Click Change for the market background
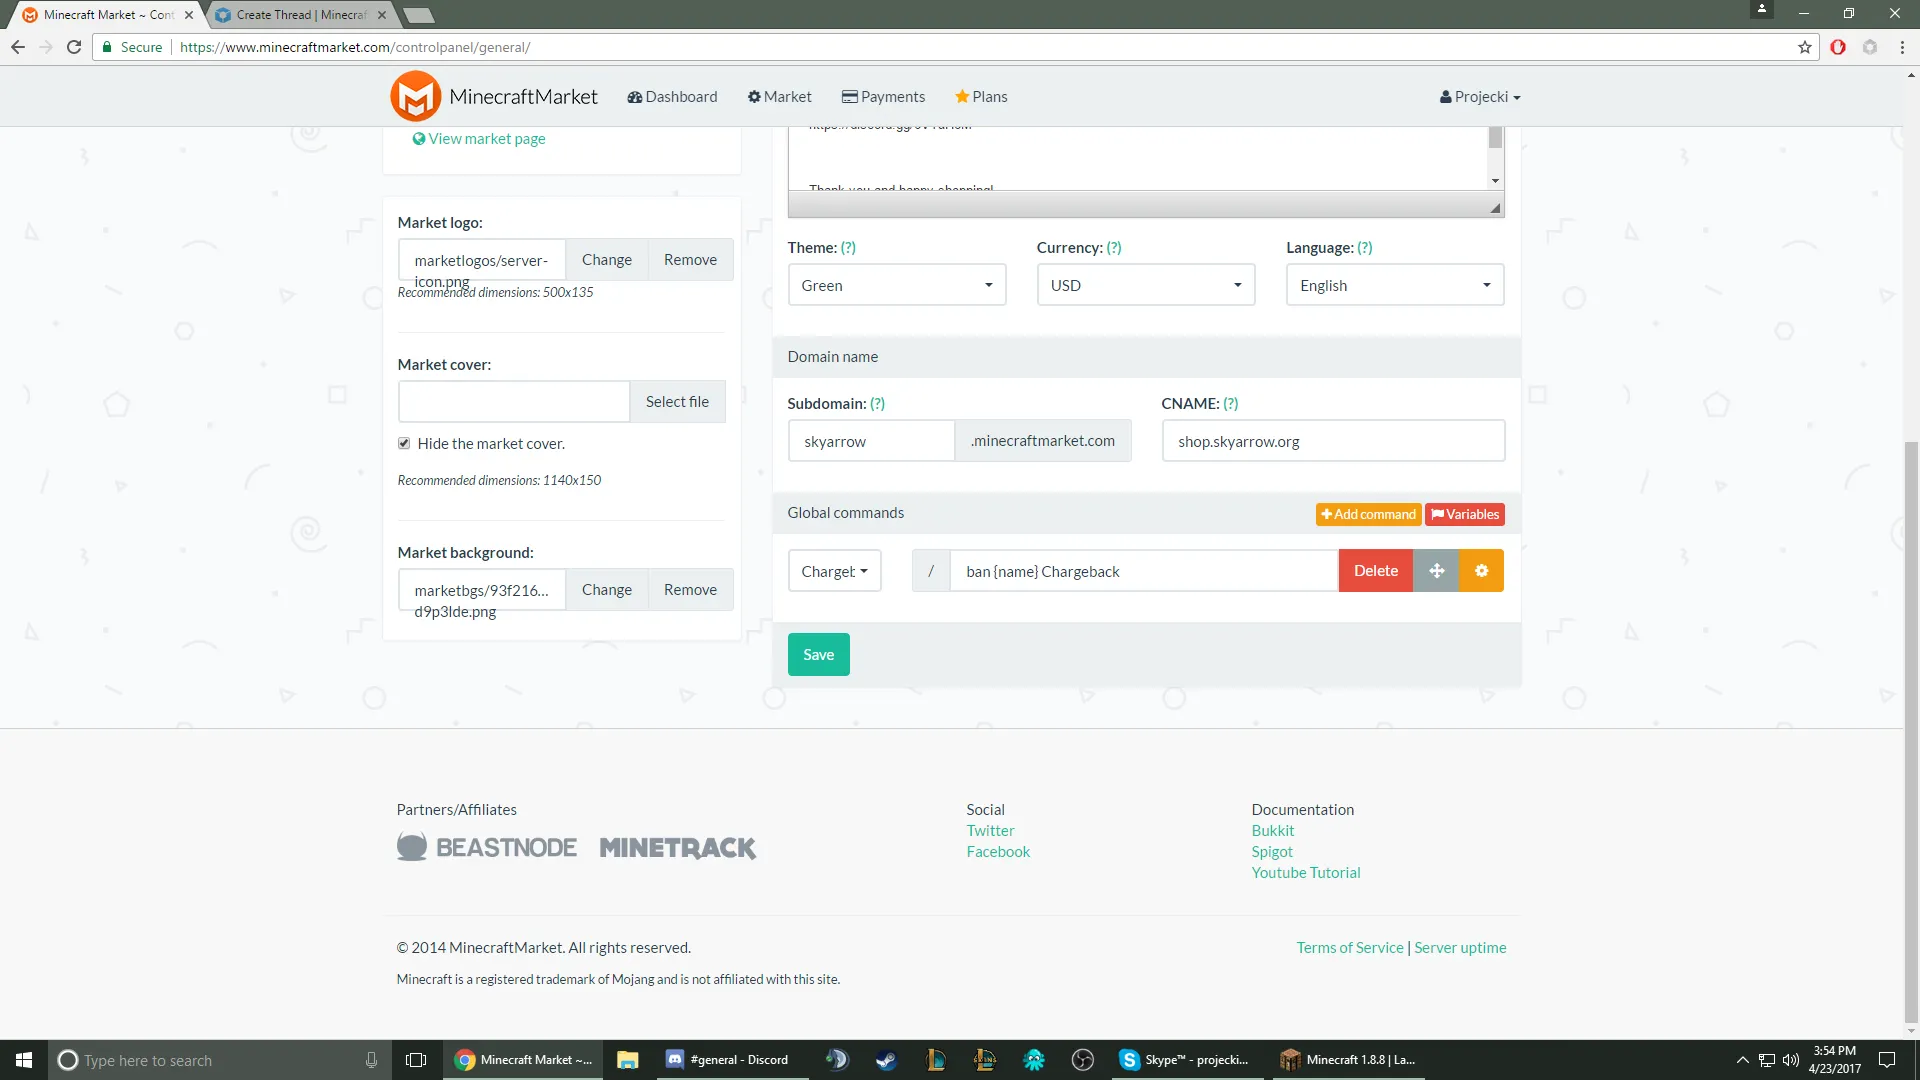This screenshot has height=1080, width=1920. click(x=607, y=590)
